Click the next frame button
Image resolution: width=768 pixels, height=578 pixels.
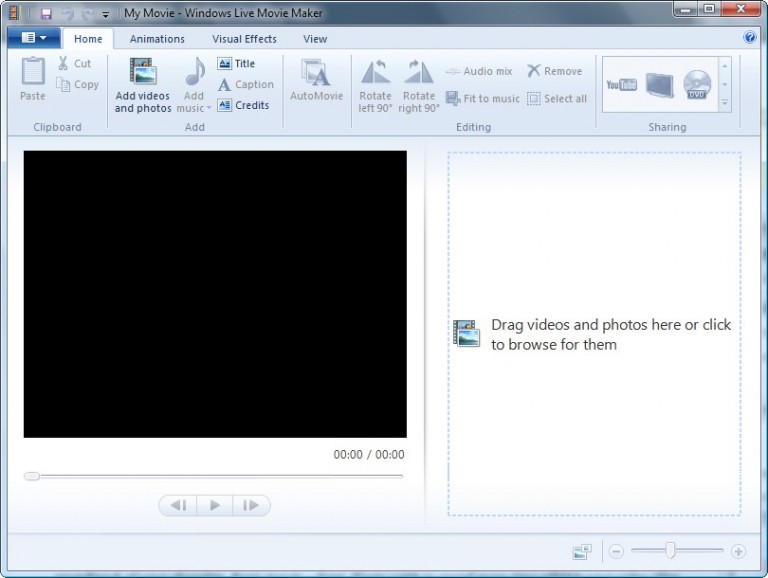point(251,505)
